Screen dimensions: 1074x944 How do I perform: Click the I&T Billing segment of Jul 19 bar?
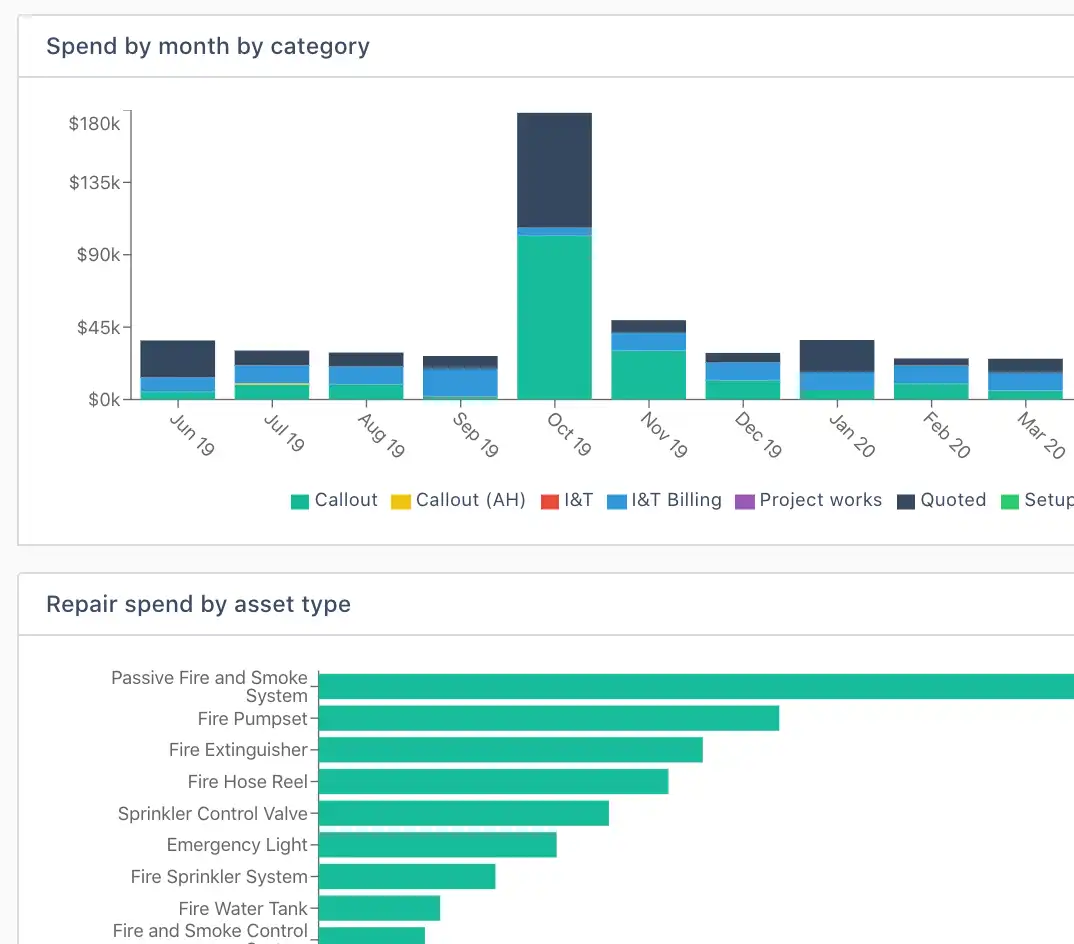[272, 374]
